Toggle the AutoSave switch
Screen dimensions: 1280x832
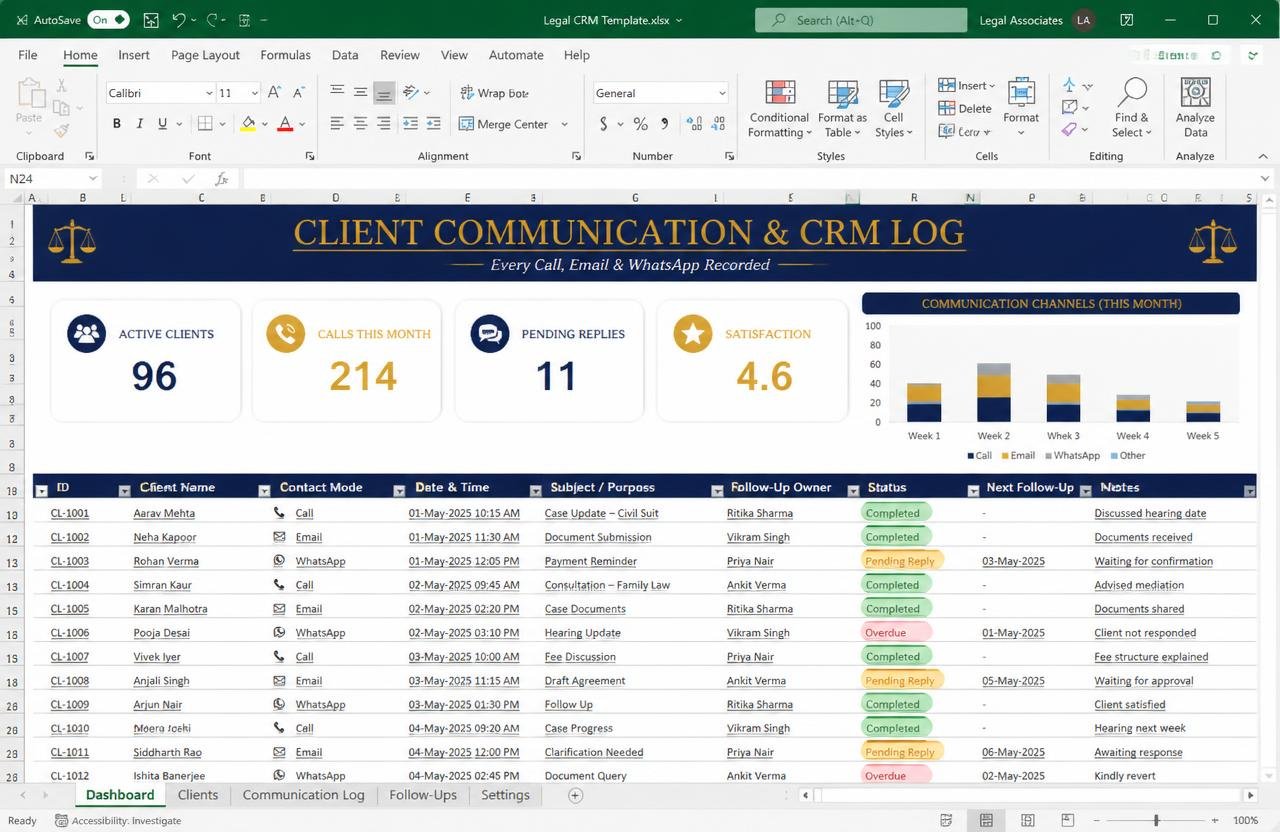108,20
